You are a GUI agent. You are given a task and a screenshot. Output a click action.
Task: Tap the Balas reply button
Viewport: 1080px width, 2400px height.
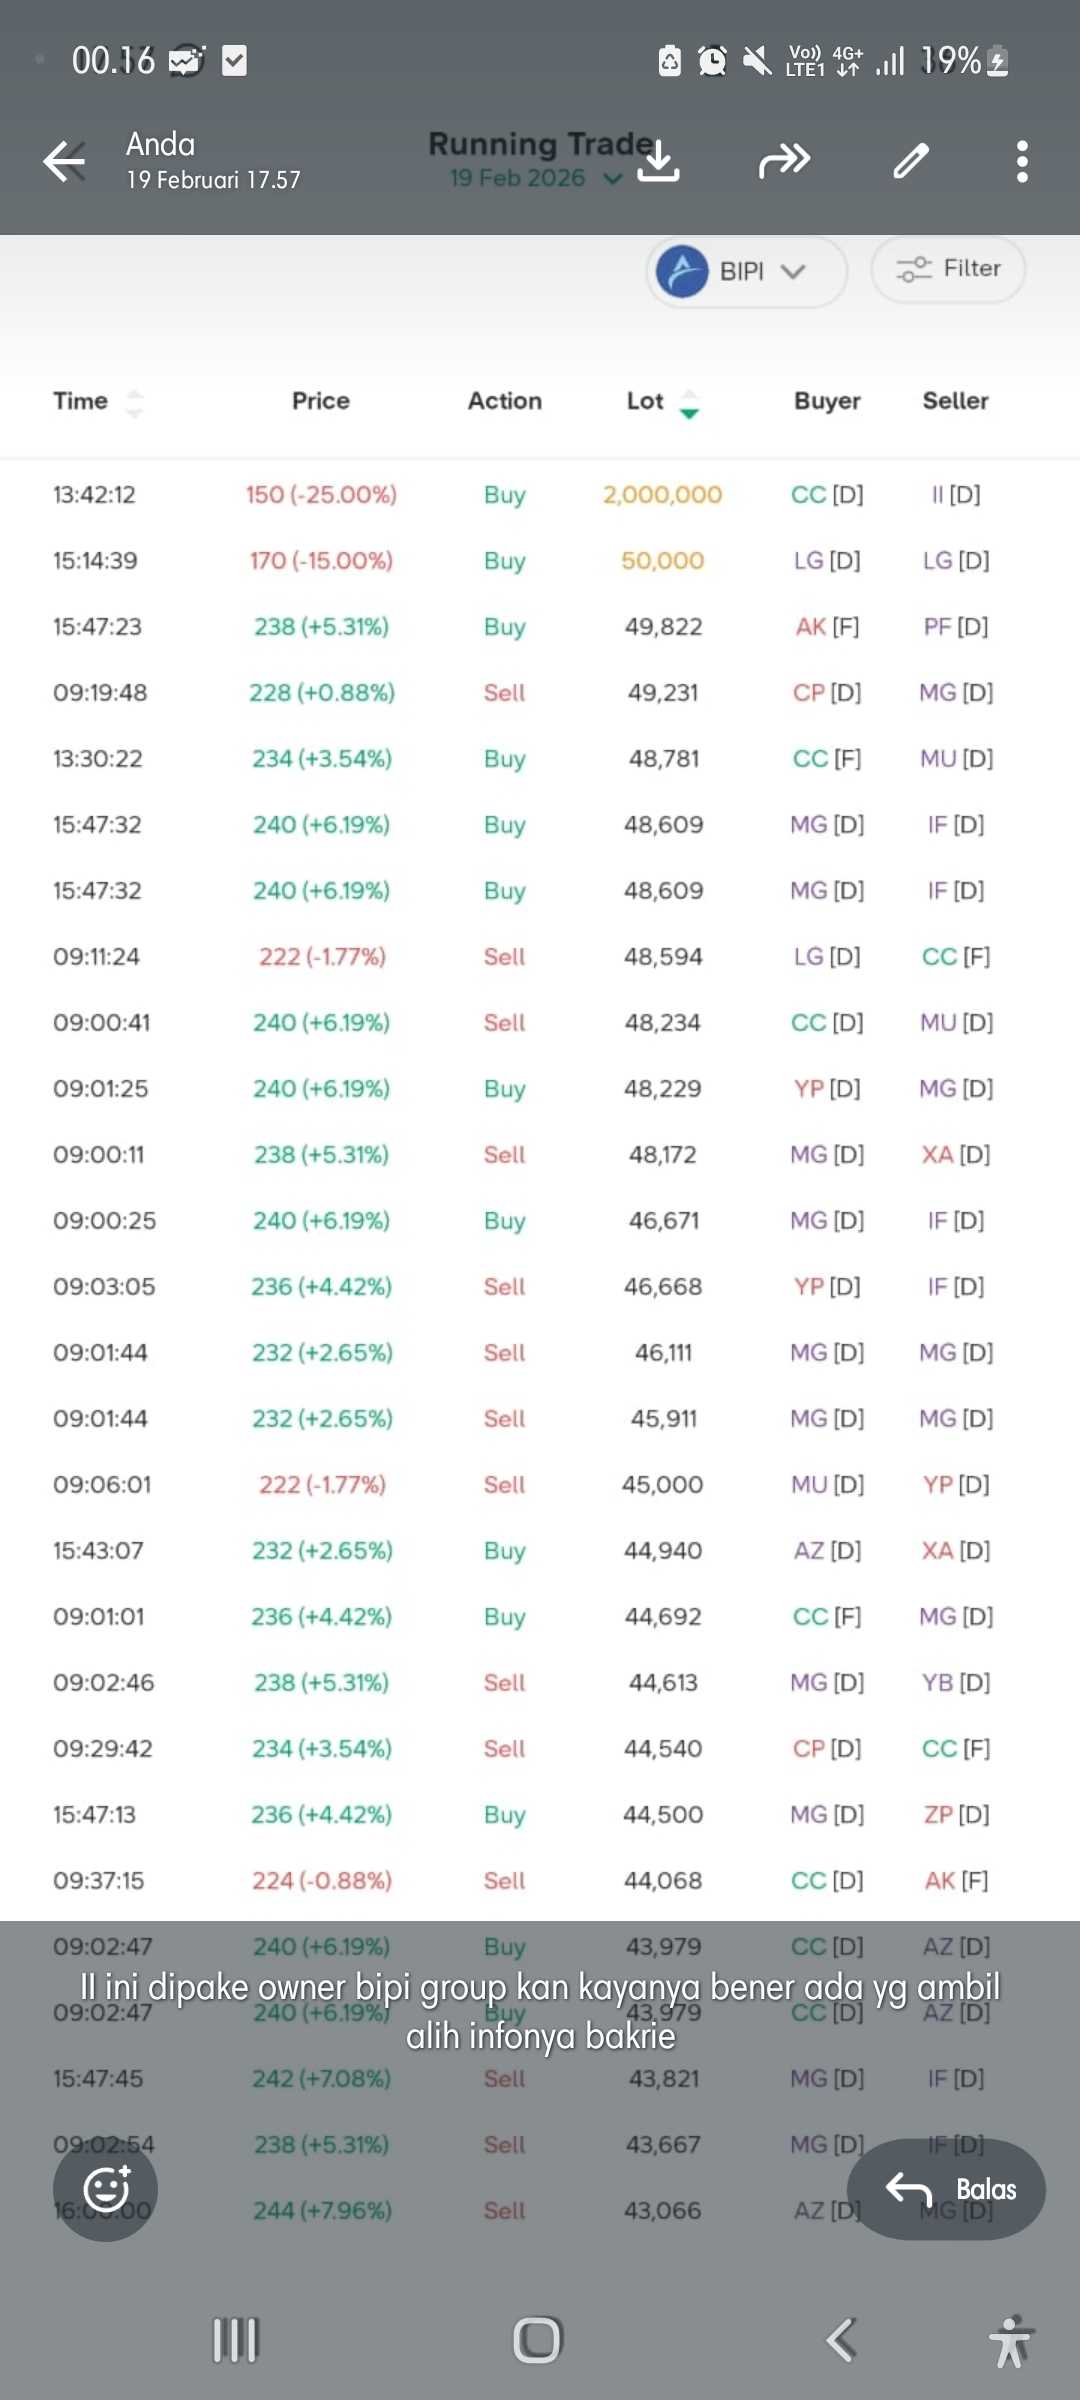tap(946, 2189)
